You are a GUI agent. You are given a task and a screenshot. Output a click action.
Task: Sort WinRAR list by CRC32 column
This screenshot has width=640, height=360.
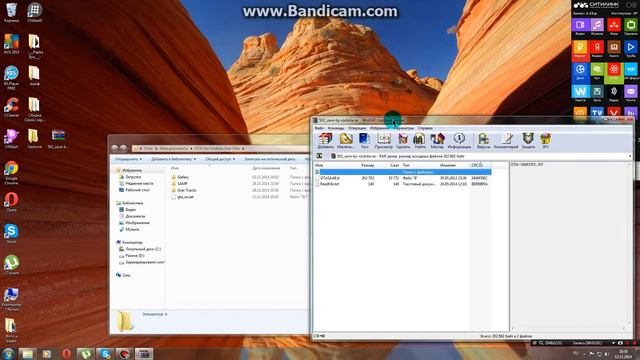click(477, 165)
